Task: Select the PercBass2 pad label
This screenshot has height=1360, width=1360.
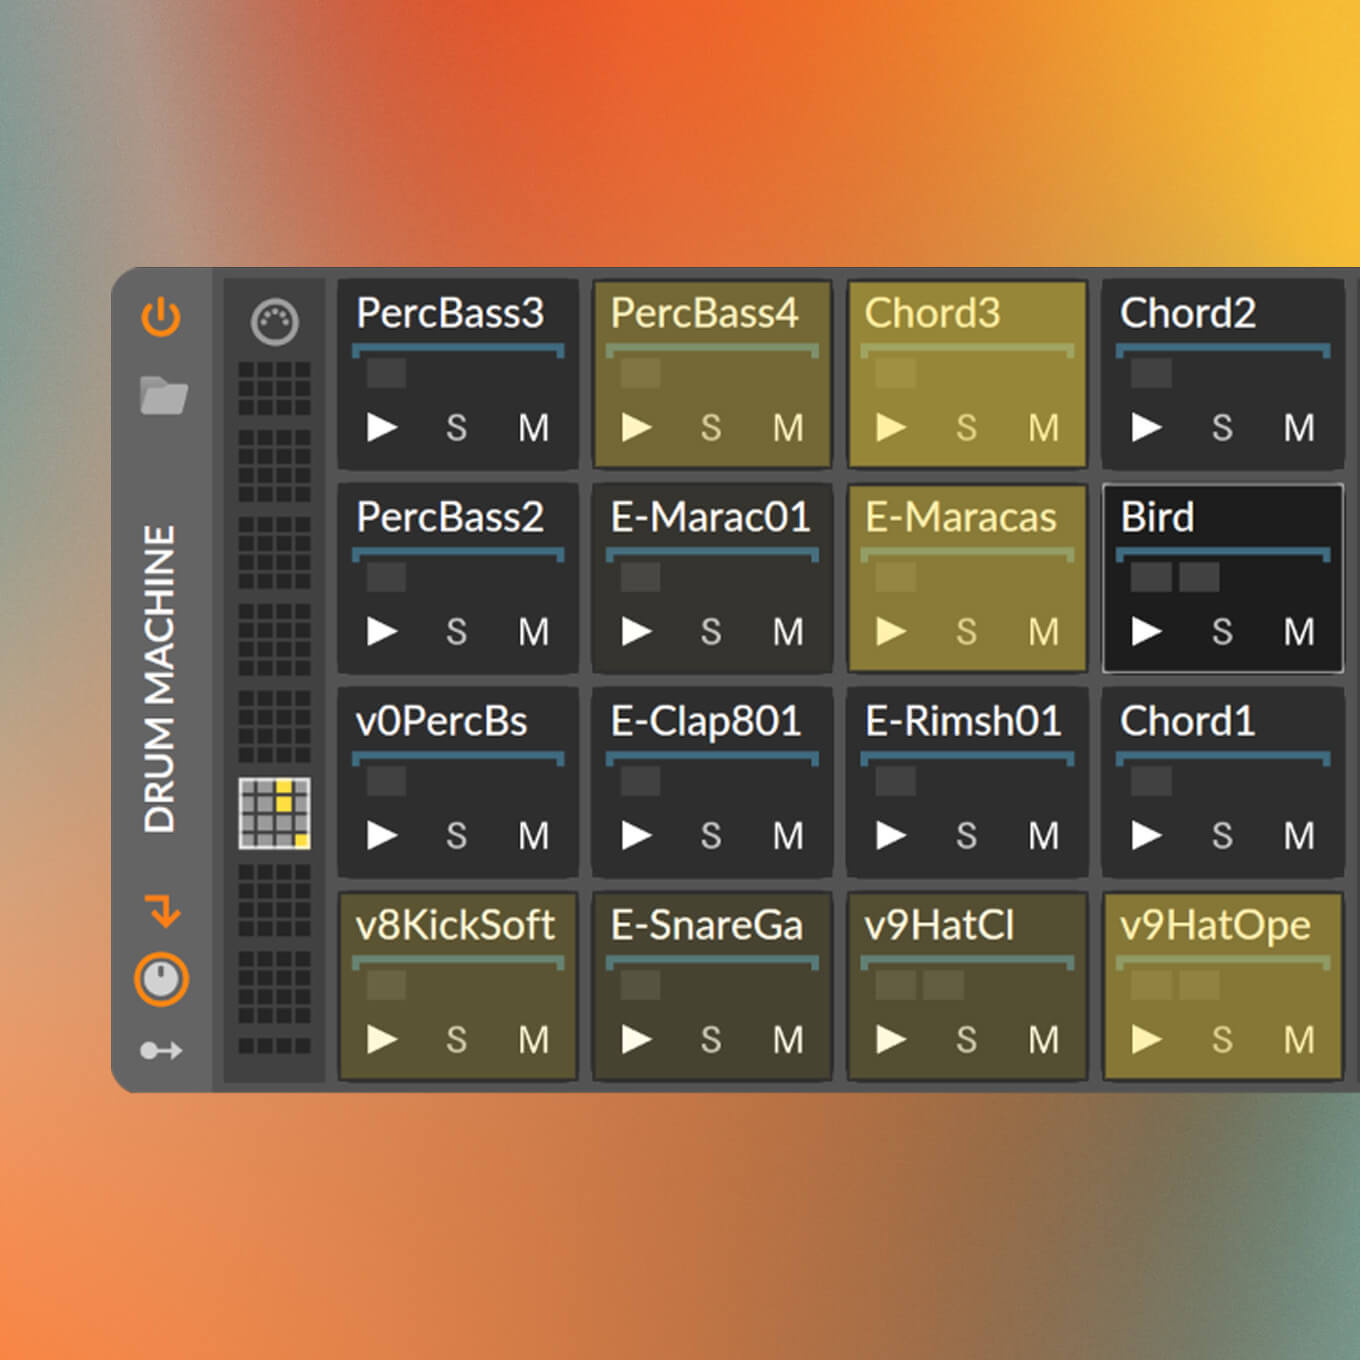Action: click(x=450, y=517)
